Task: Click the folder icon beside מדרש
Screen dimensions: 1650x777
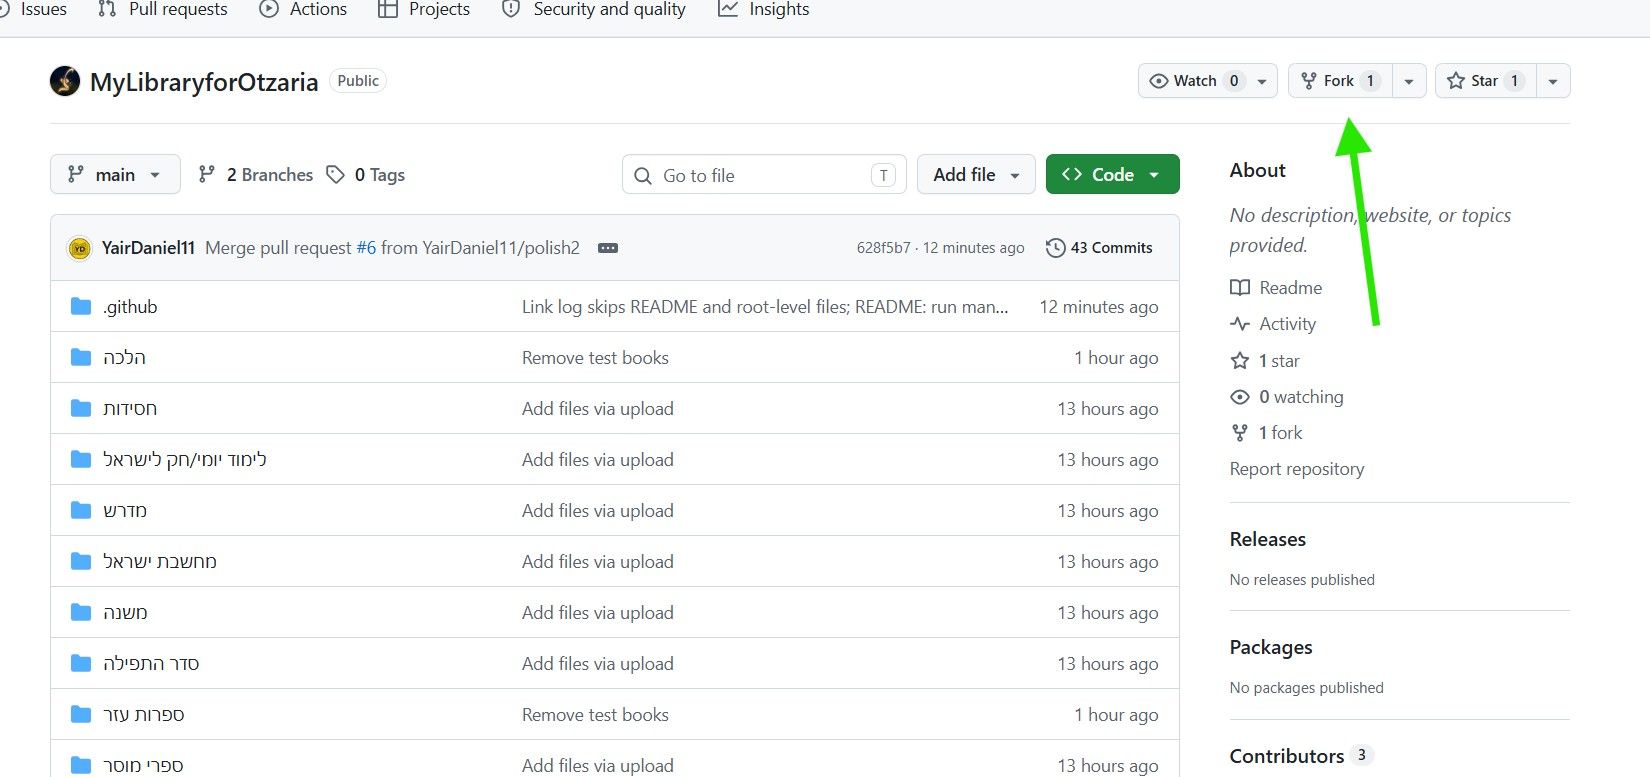Action: point(81,510)
